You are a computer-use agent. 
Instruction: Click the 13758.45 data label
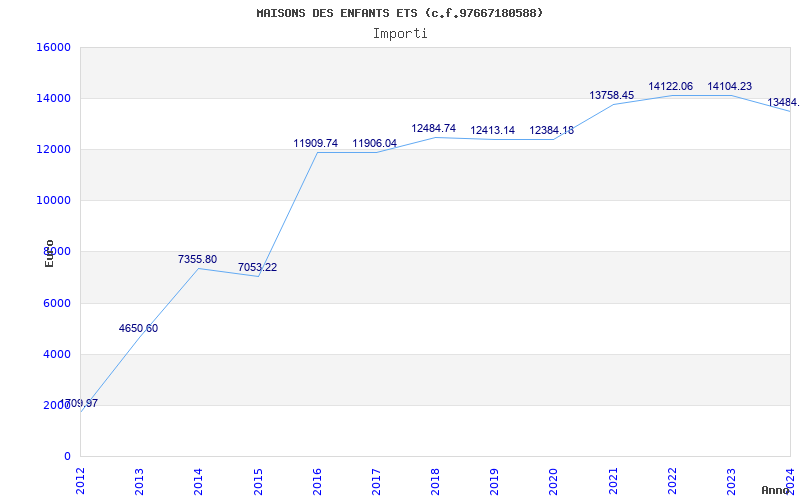(x=611, y=95)
